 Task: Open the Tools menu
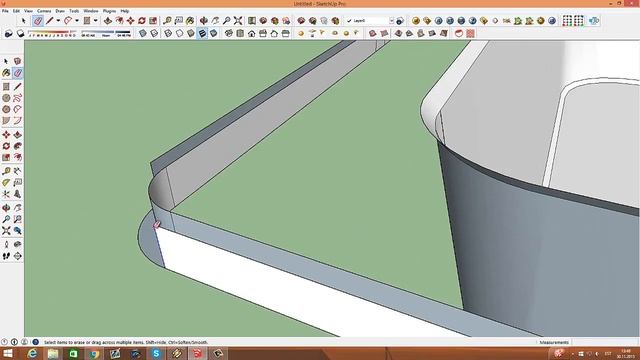pos(74,11)
